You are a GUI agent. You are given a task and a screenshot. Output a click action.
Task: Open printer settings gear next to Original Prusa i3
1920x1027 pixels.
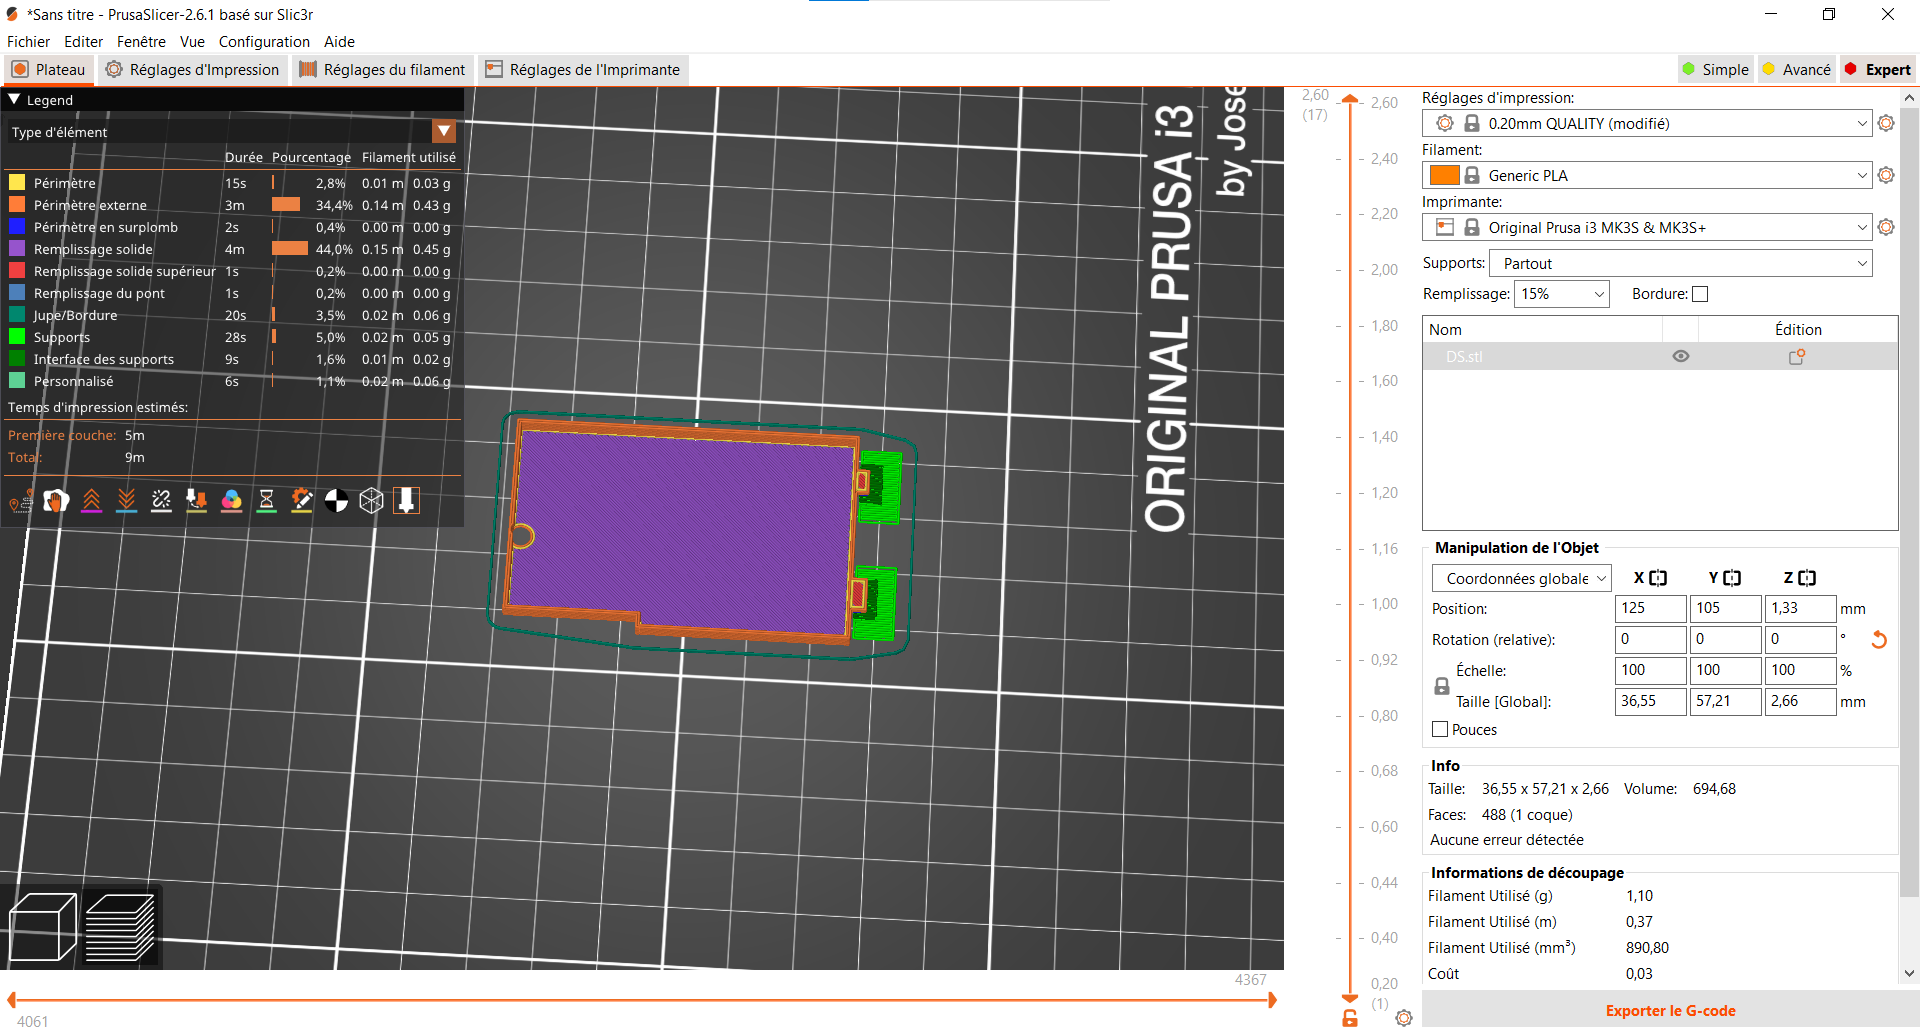pos(1886,227)
